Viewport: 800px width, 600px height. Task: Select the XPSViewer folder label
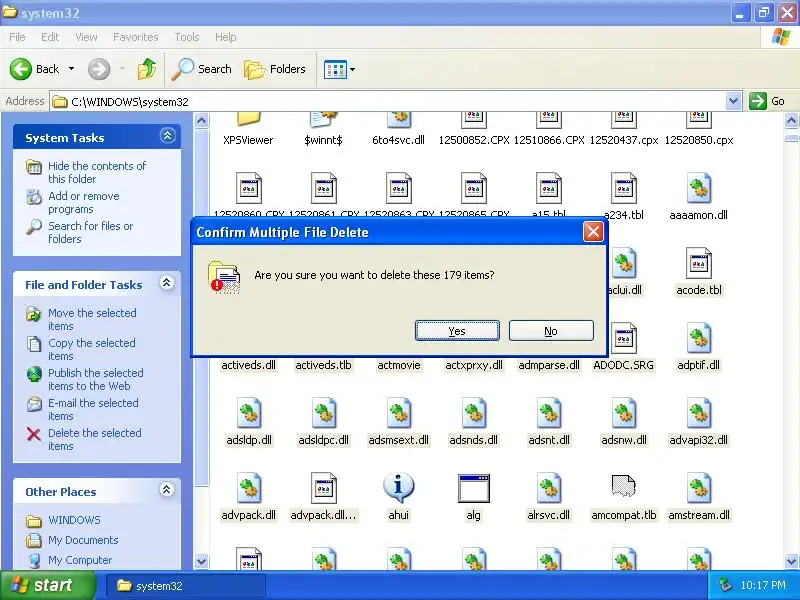click(x=248, y=140)
